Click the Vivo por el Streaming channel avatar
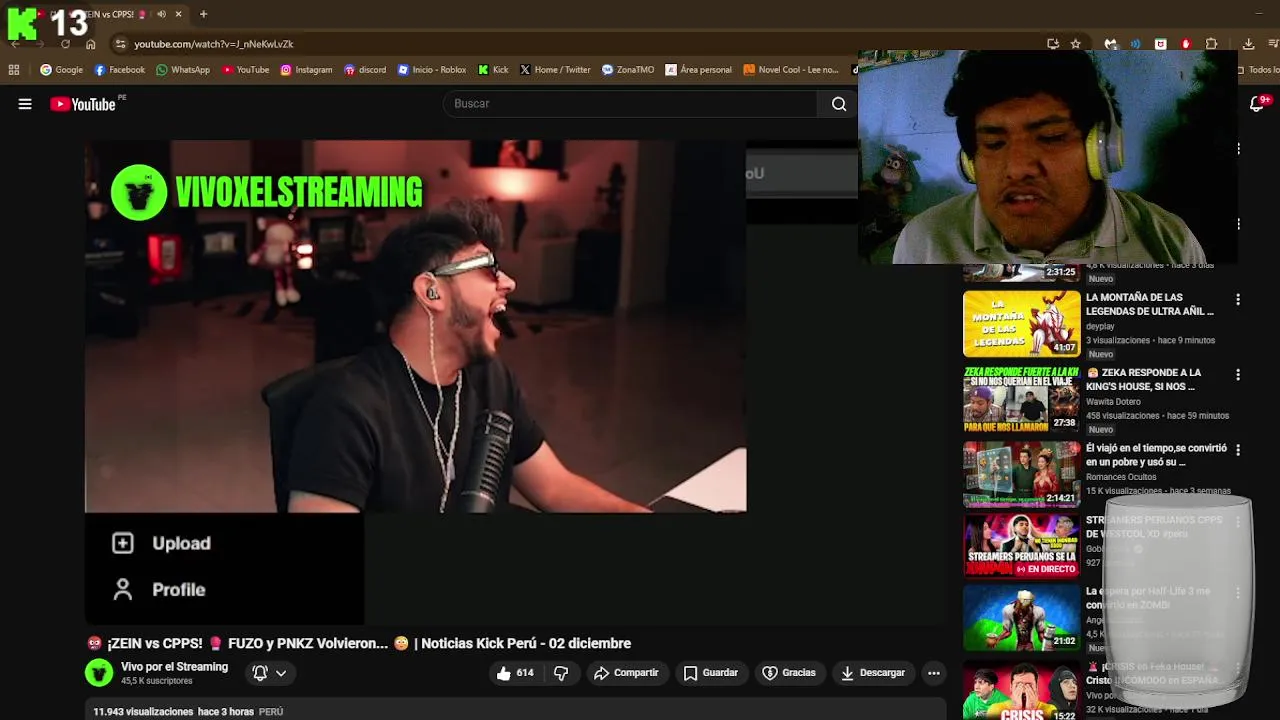The width and height of the screenshot is (1280, 720). (x=99, y=673)
